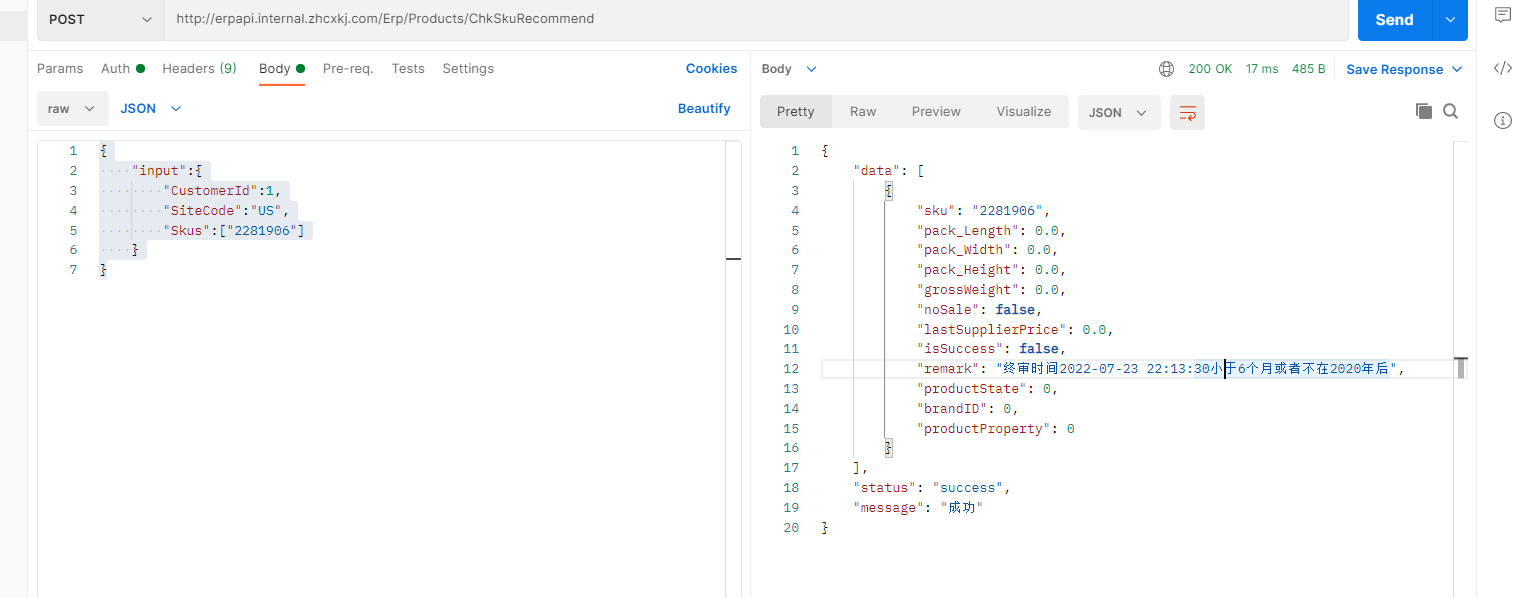Click the "status": "success" response line
Screen dimensions: 1530x598
[x=932, y=488]
